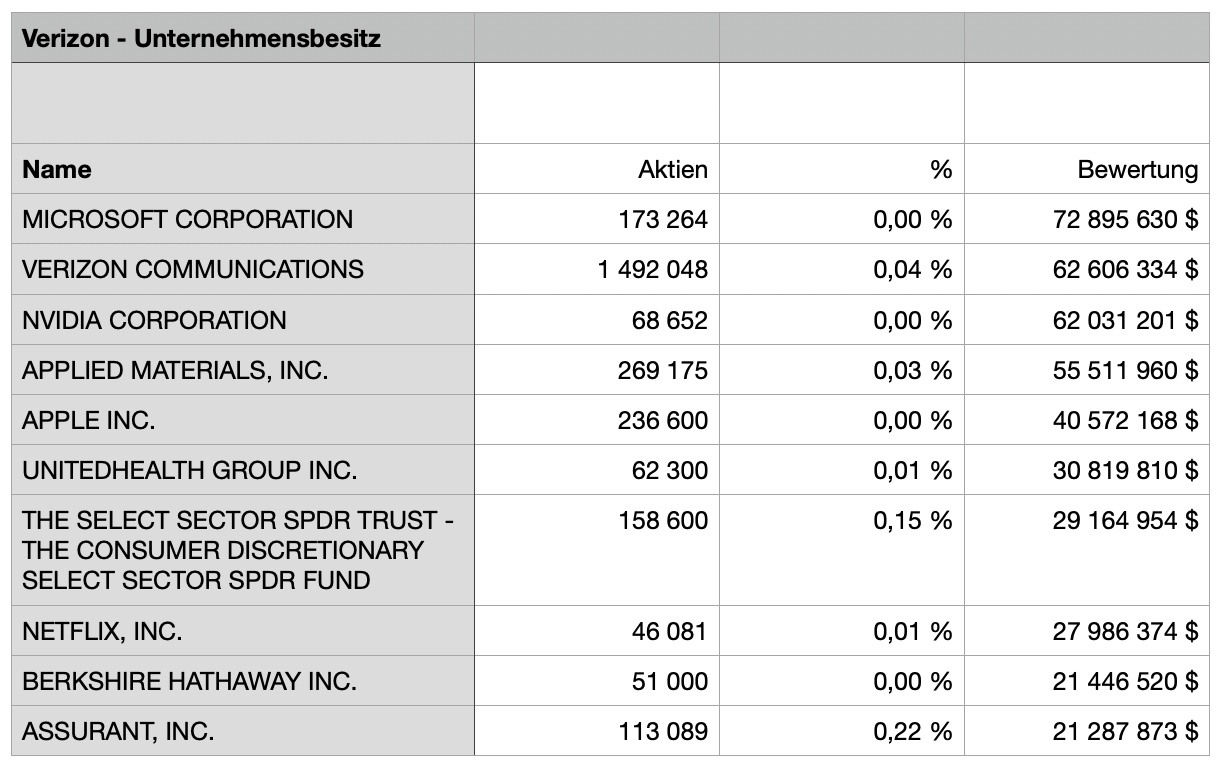Select the UNITEDHEALTH GROUP INC. cell
Viewport: 1222px width, 772px height.
click(189, 471)
